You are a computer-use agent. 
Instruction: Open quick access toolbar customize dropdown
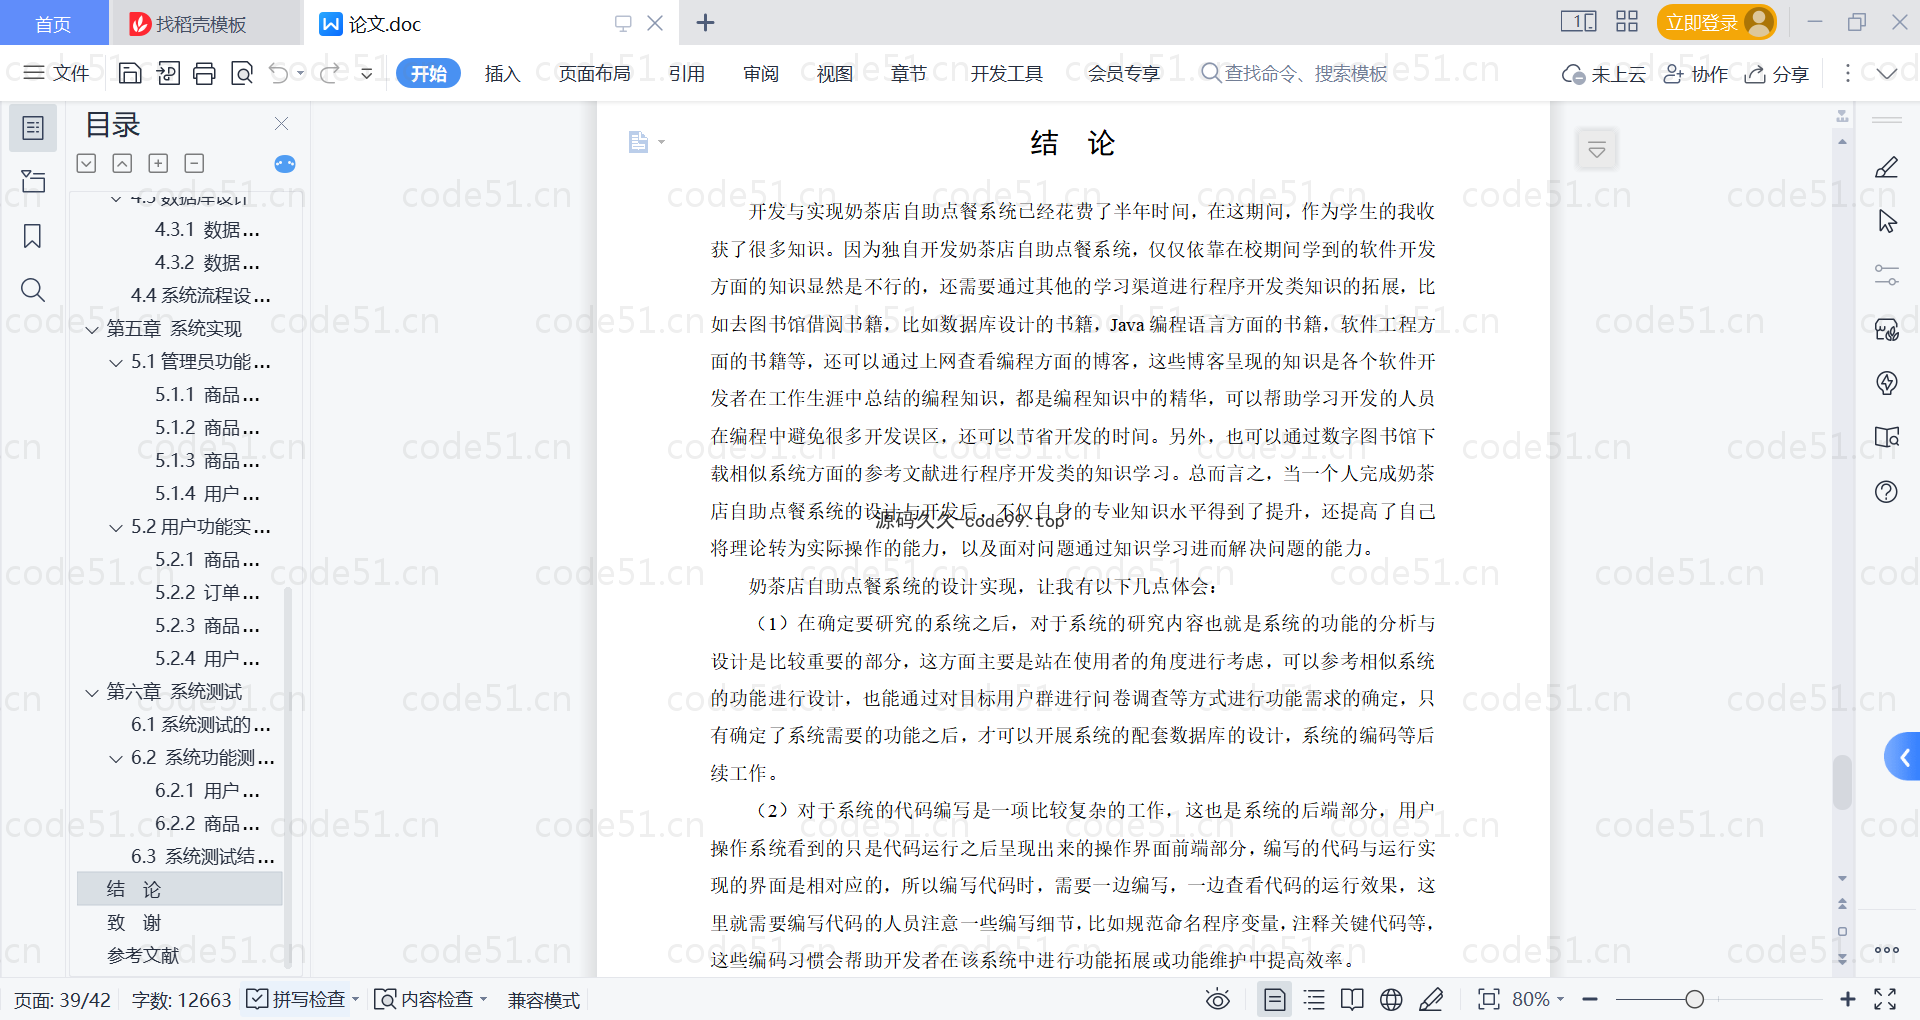tap(367, 73)
